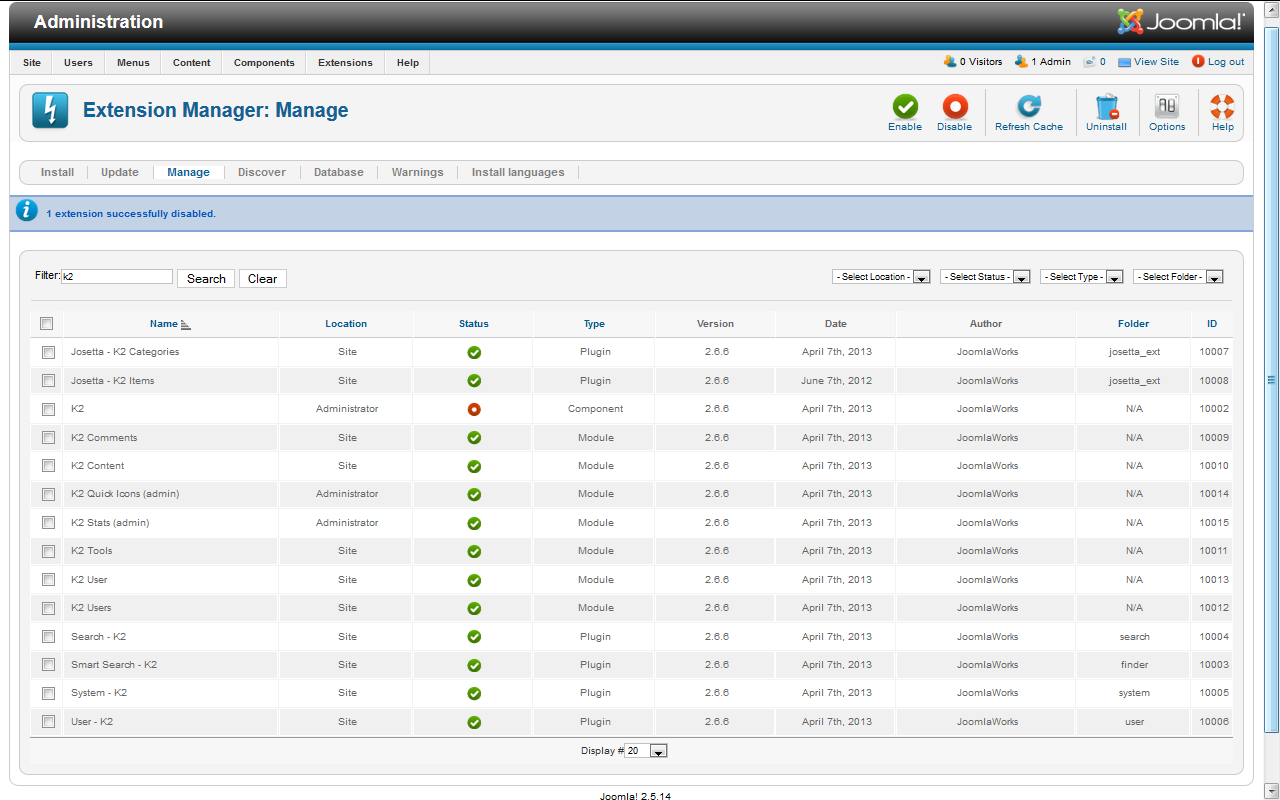The height and width of the screenshot is (800, 1280).
Task: Open the Select Folder dropdown
Action: click(x=1178, y=277)
